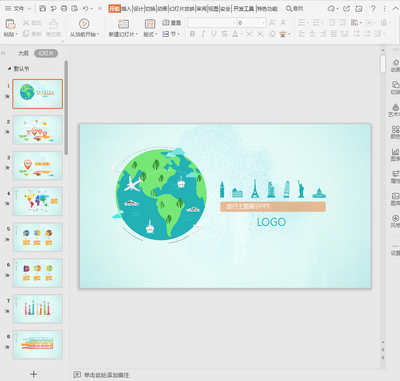Click the Clear Formatting eraser icon
Image resolution: width=400 pixels, height=381 pixels.
272,34
